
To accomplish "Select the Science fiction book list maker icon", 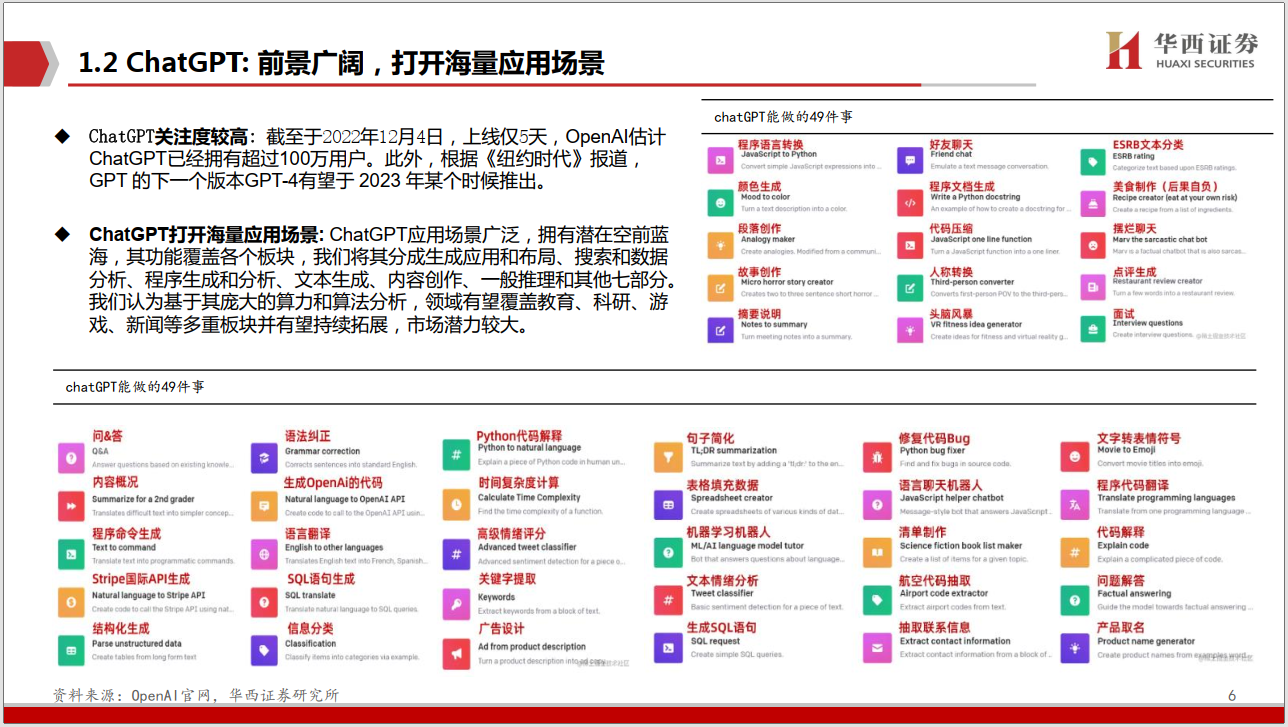I will pos(877,552).
